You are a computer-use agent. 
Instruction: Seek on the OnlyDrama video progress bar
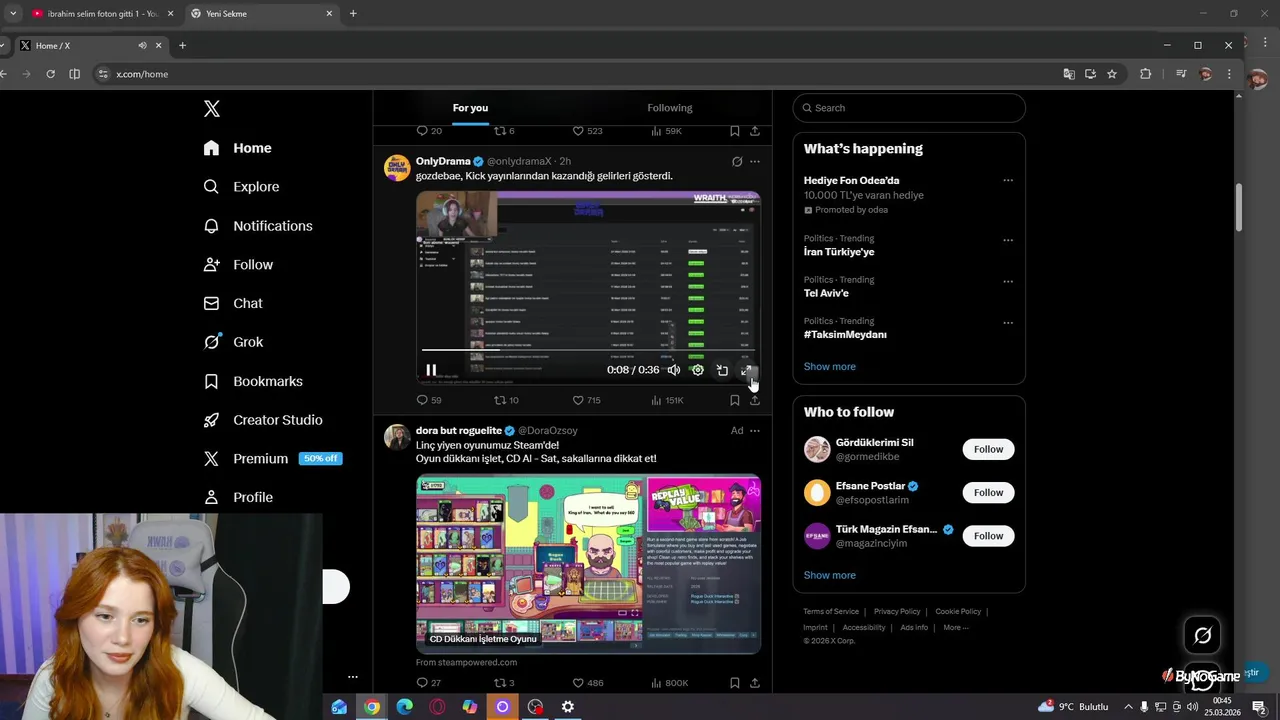[588, 350]
